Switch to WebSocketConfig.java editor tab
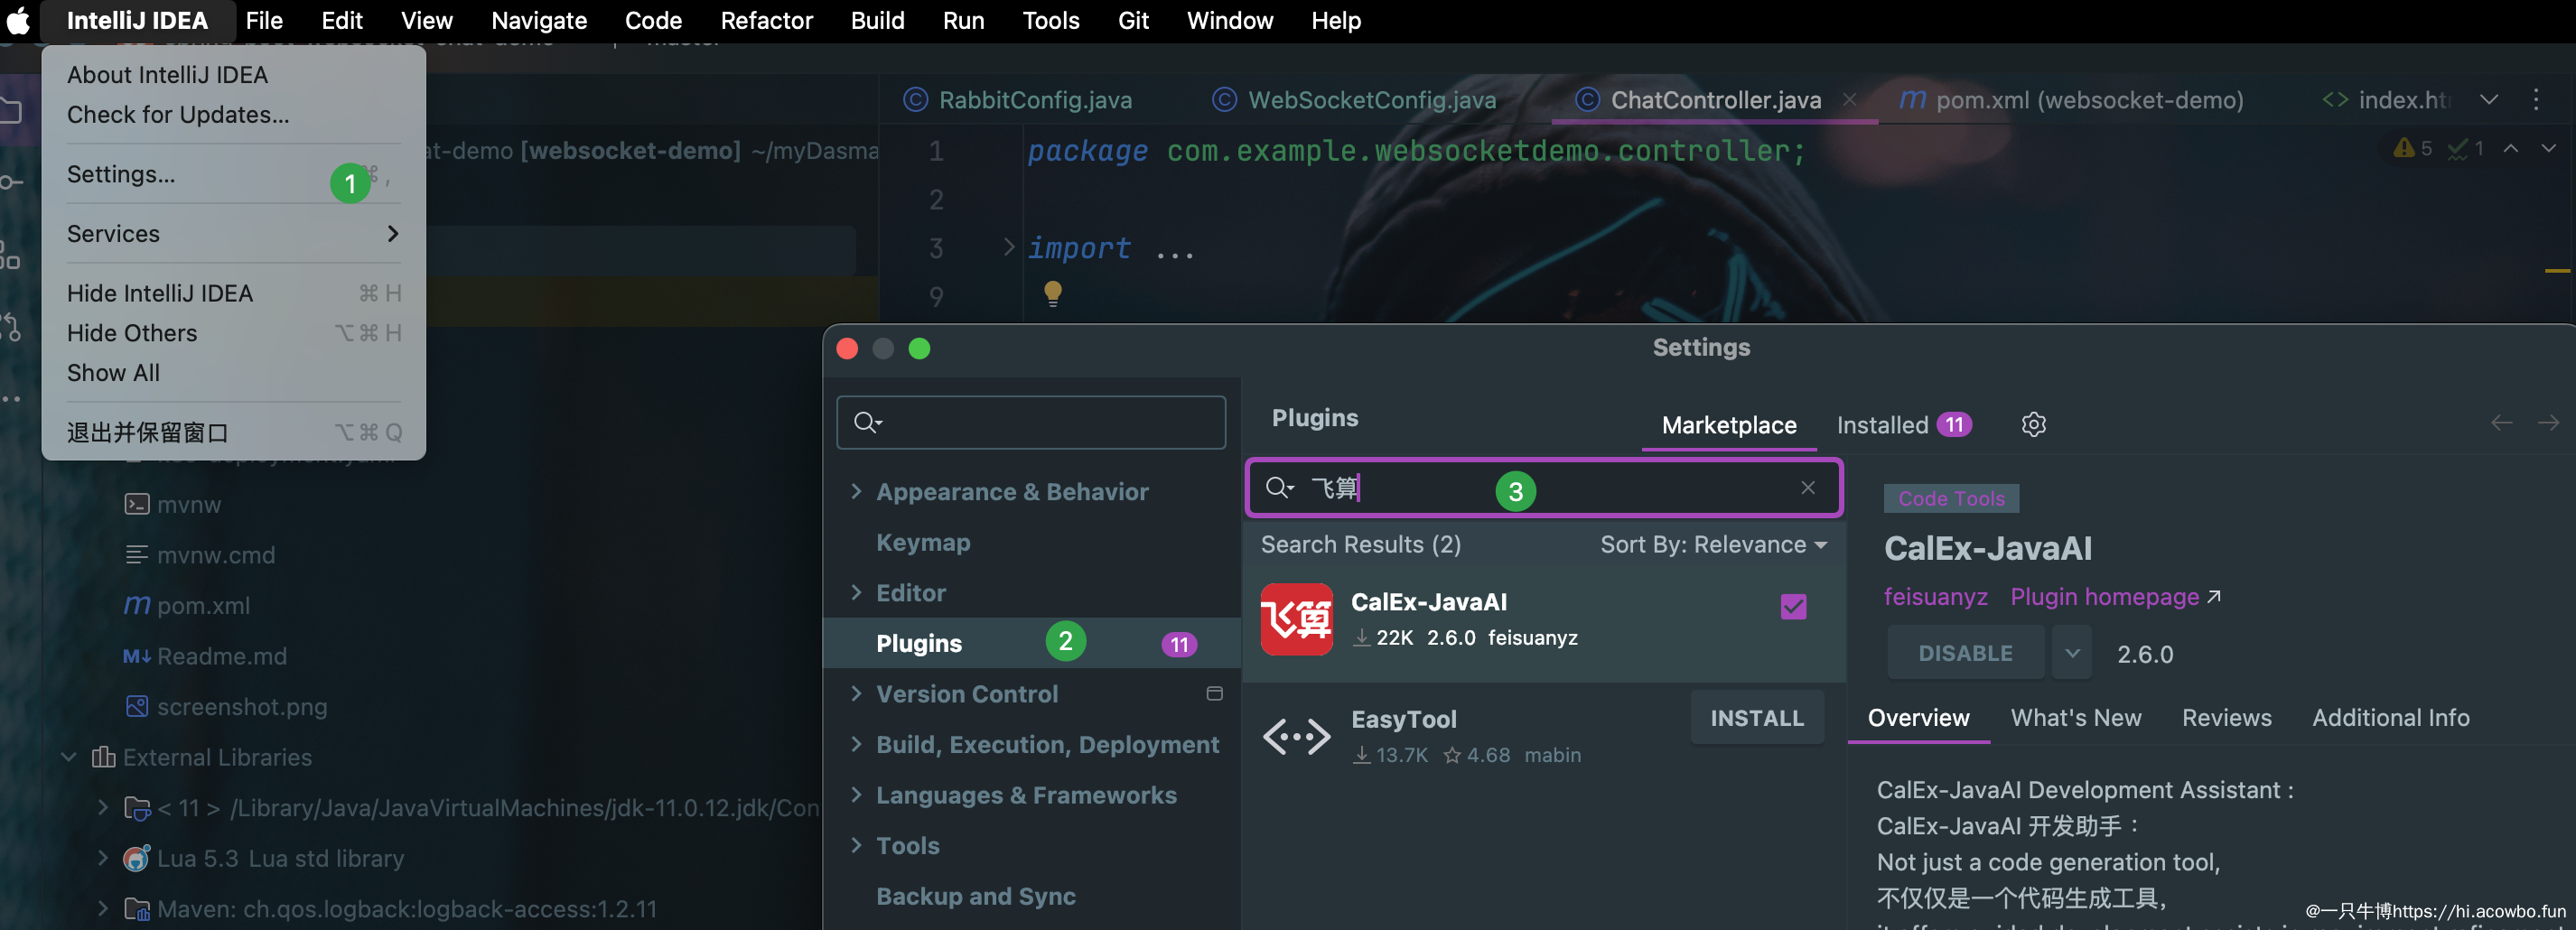This screenshot has height=930, width=2576. (x=1354, y=99)
